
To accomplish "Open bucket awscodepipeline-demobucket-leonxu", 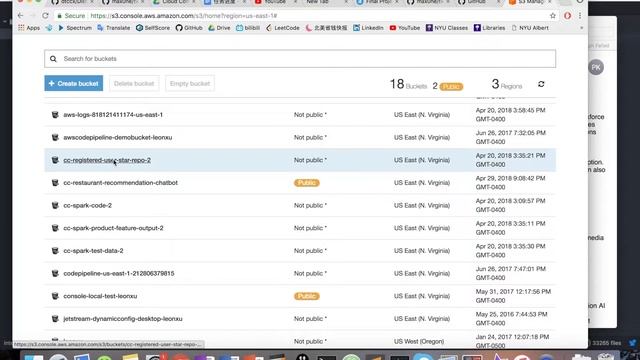I will (x=118, y=138).
